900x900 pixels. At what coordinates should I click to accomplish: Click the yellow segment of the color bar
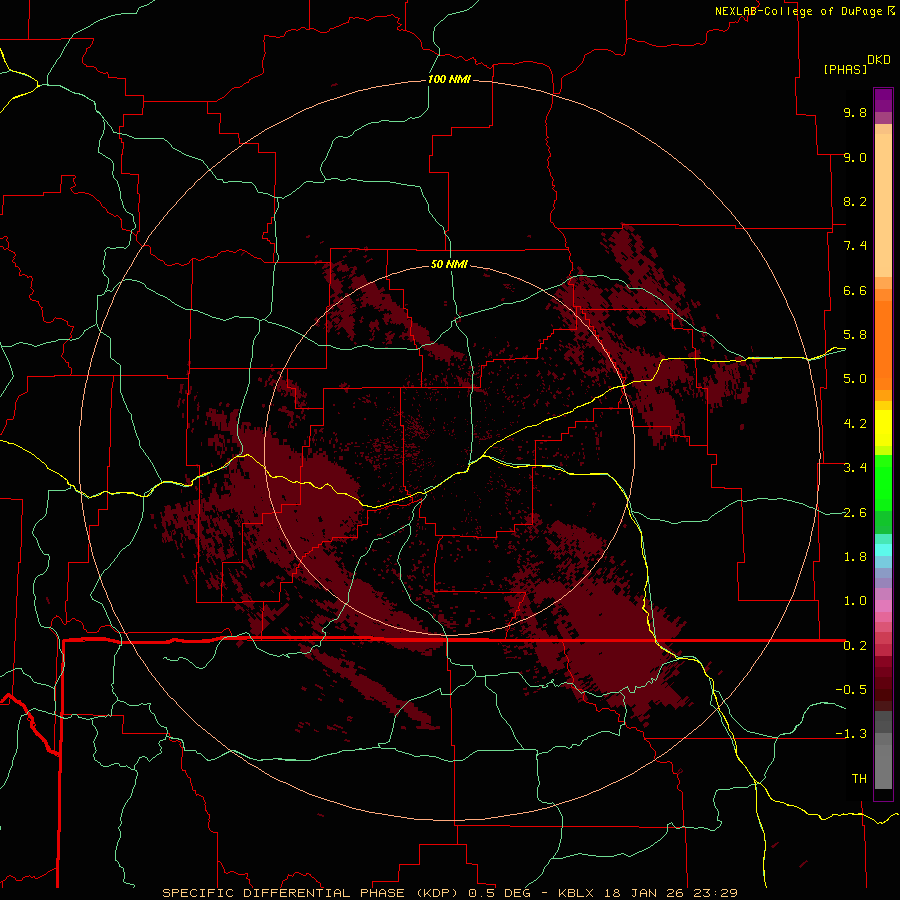(883, 428)
